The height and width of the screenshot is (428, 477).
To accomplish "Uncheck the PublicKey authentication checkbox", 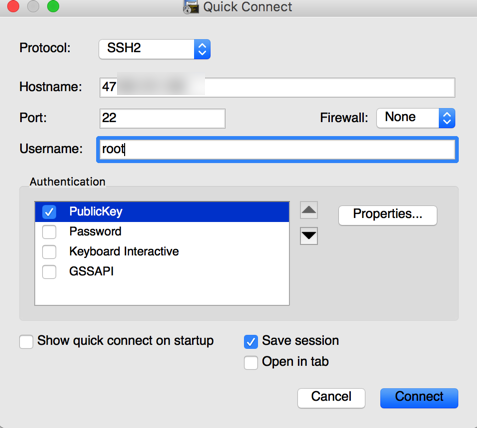I will [49, 212].
